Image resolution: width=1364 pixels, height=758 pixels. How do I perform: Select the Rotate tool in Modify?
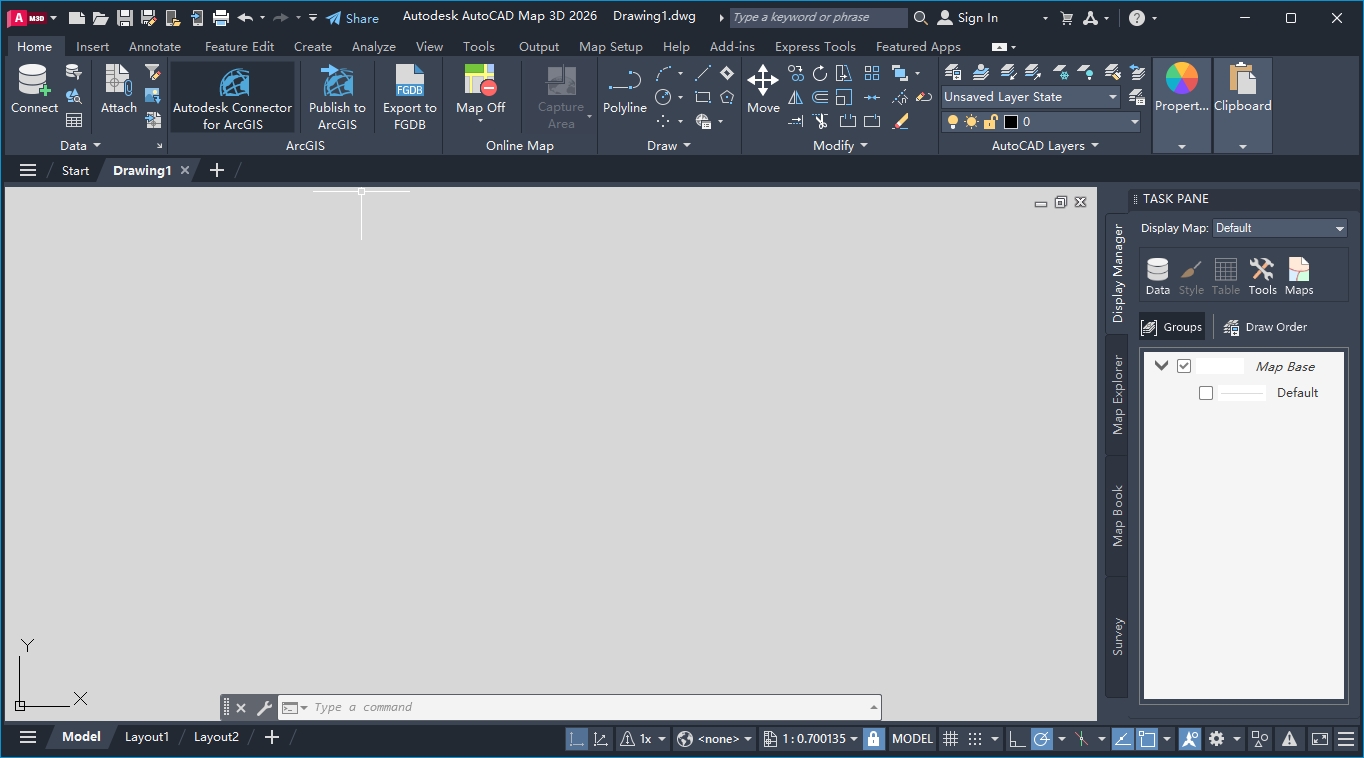(x=820, y=73)
